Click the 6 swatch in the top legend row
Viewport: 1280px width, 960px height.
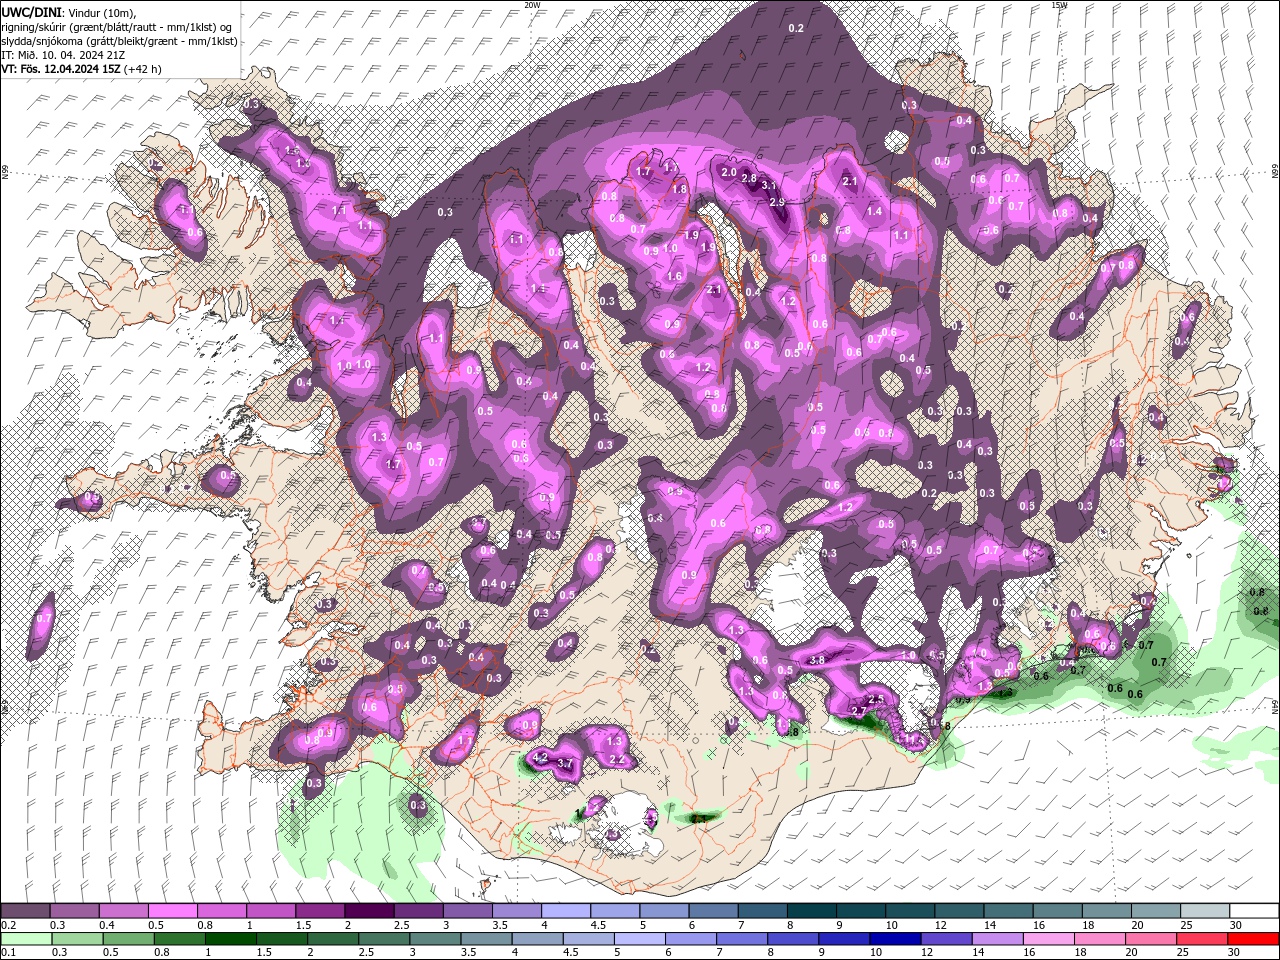[712, 911]
